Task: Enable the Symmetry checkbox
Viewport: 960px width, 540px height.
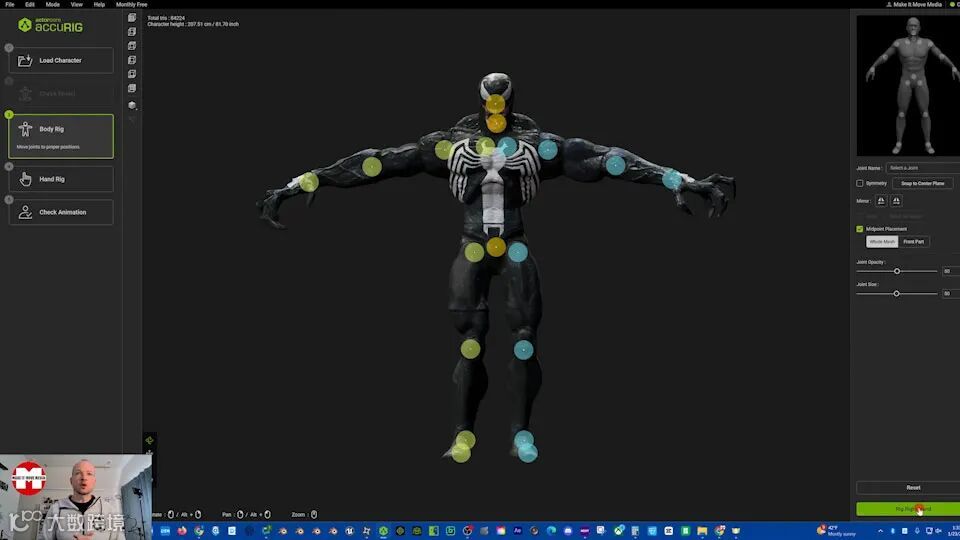Action: point(860,183)
